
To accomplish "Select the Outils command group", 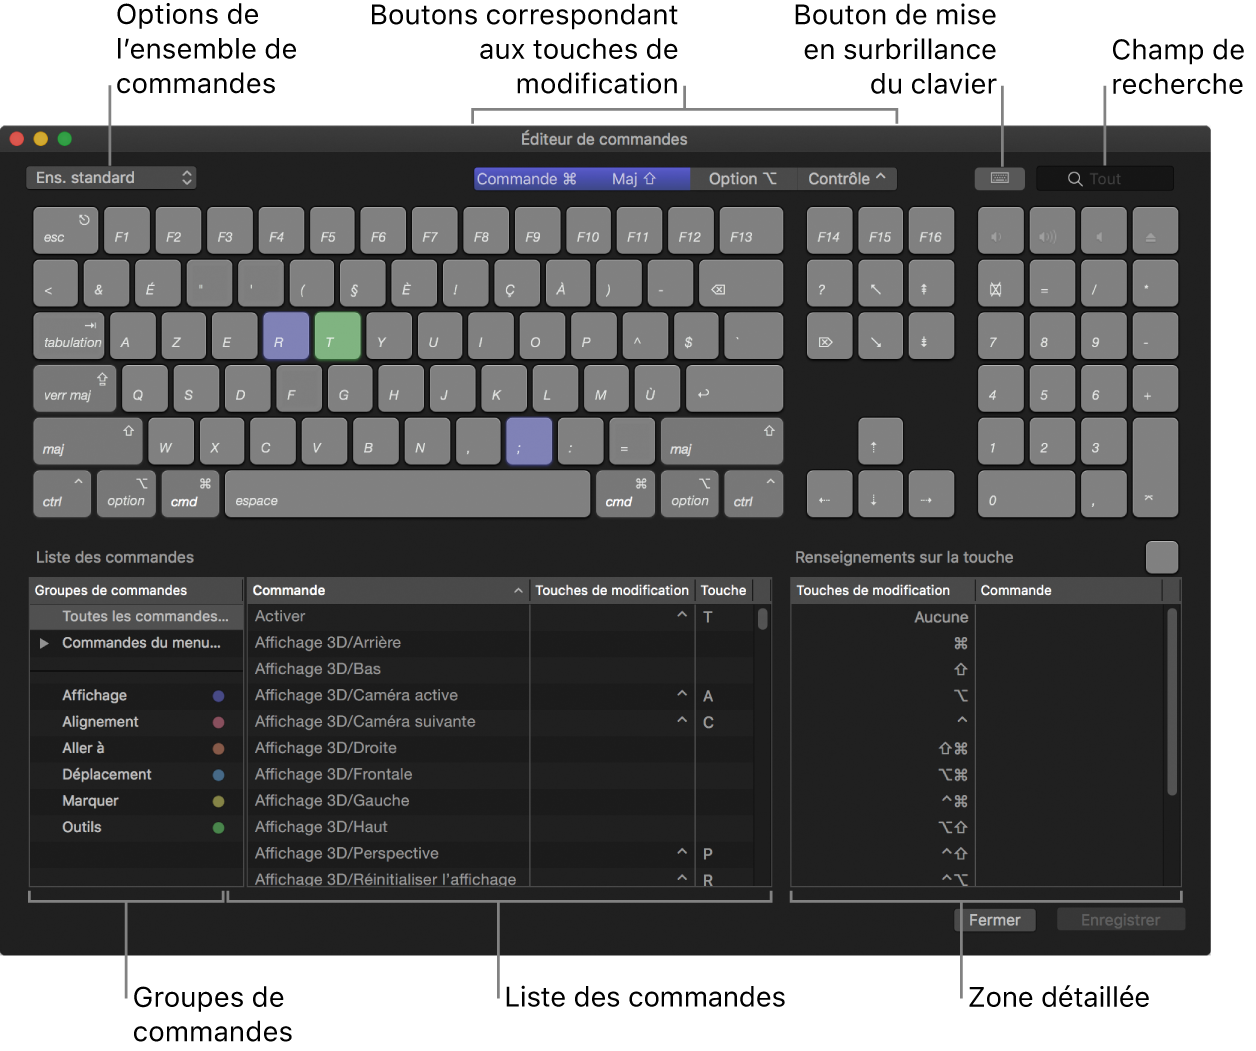I will click(136, 827).
